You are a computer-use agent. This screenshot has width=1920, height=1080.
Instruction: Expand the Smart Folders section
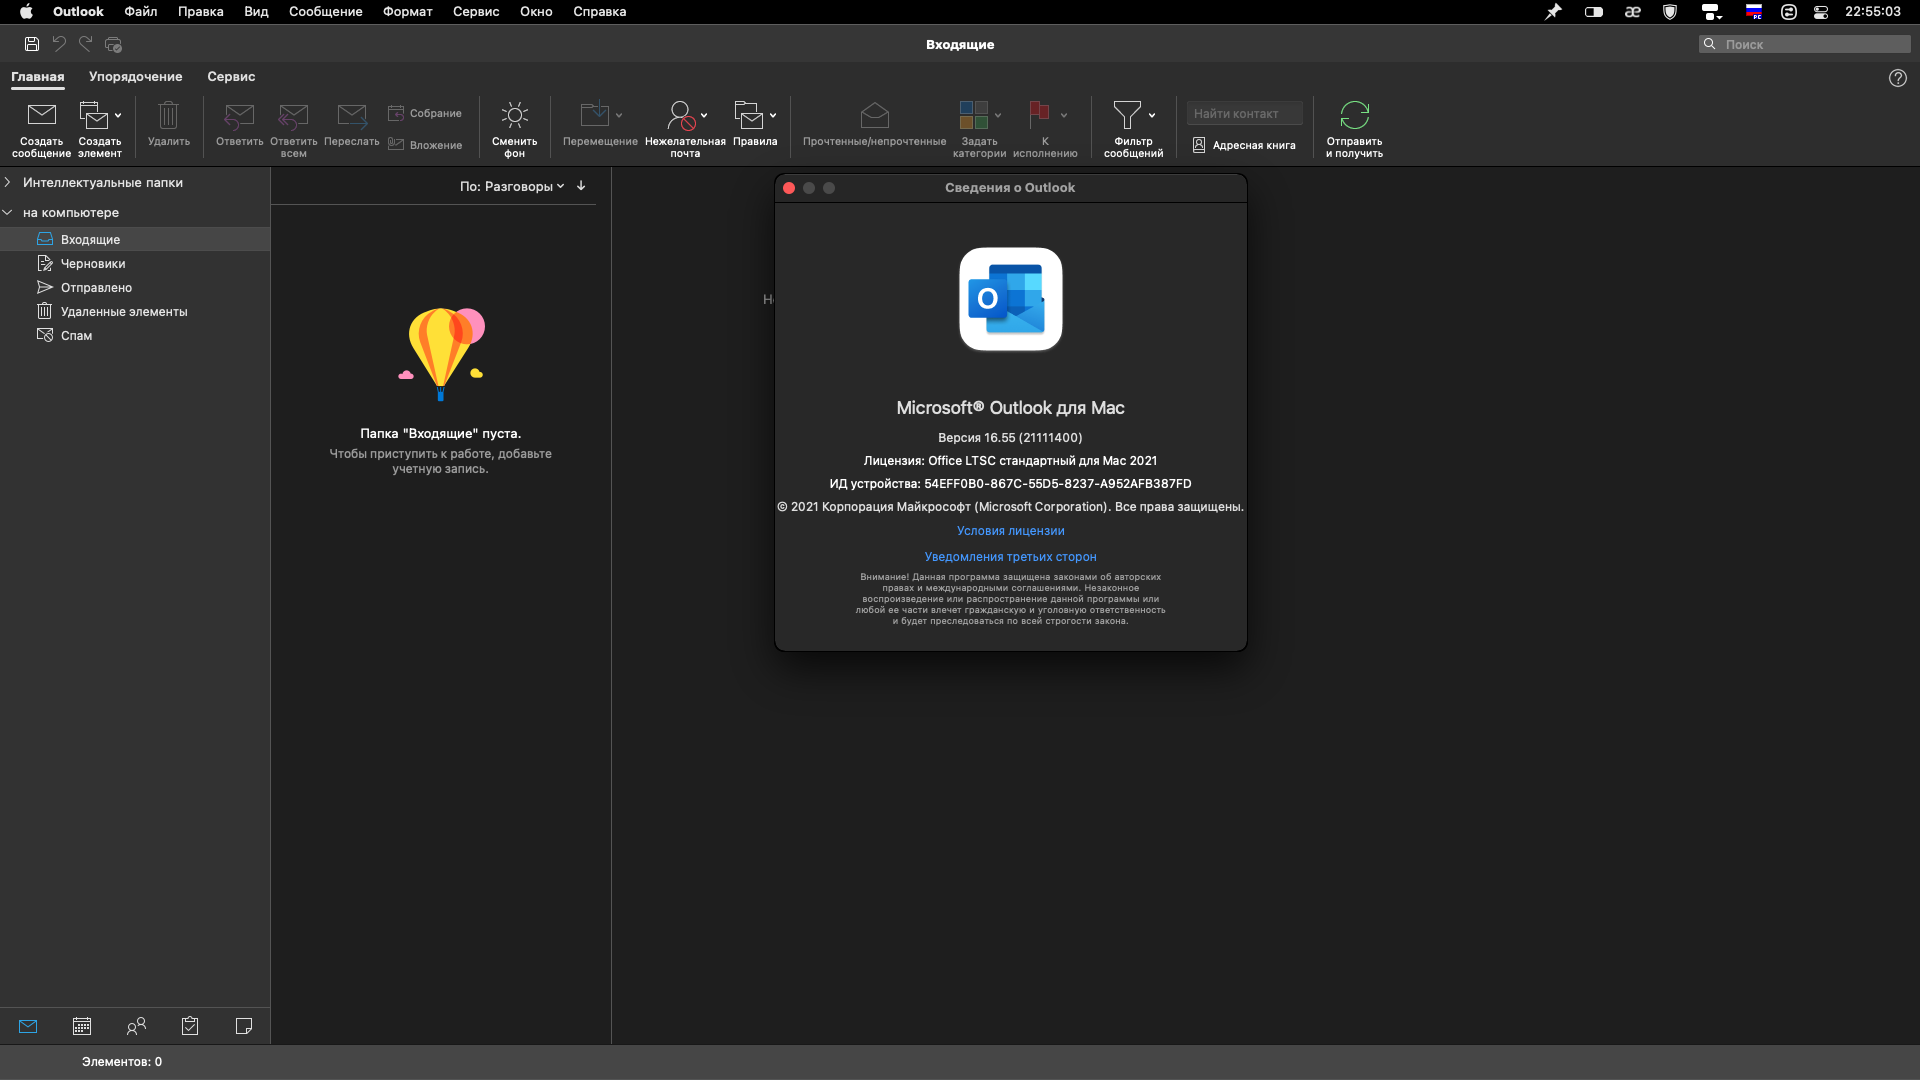[8, 182]
